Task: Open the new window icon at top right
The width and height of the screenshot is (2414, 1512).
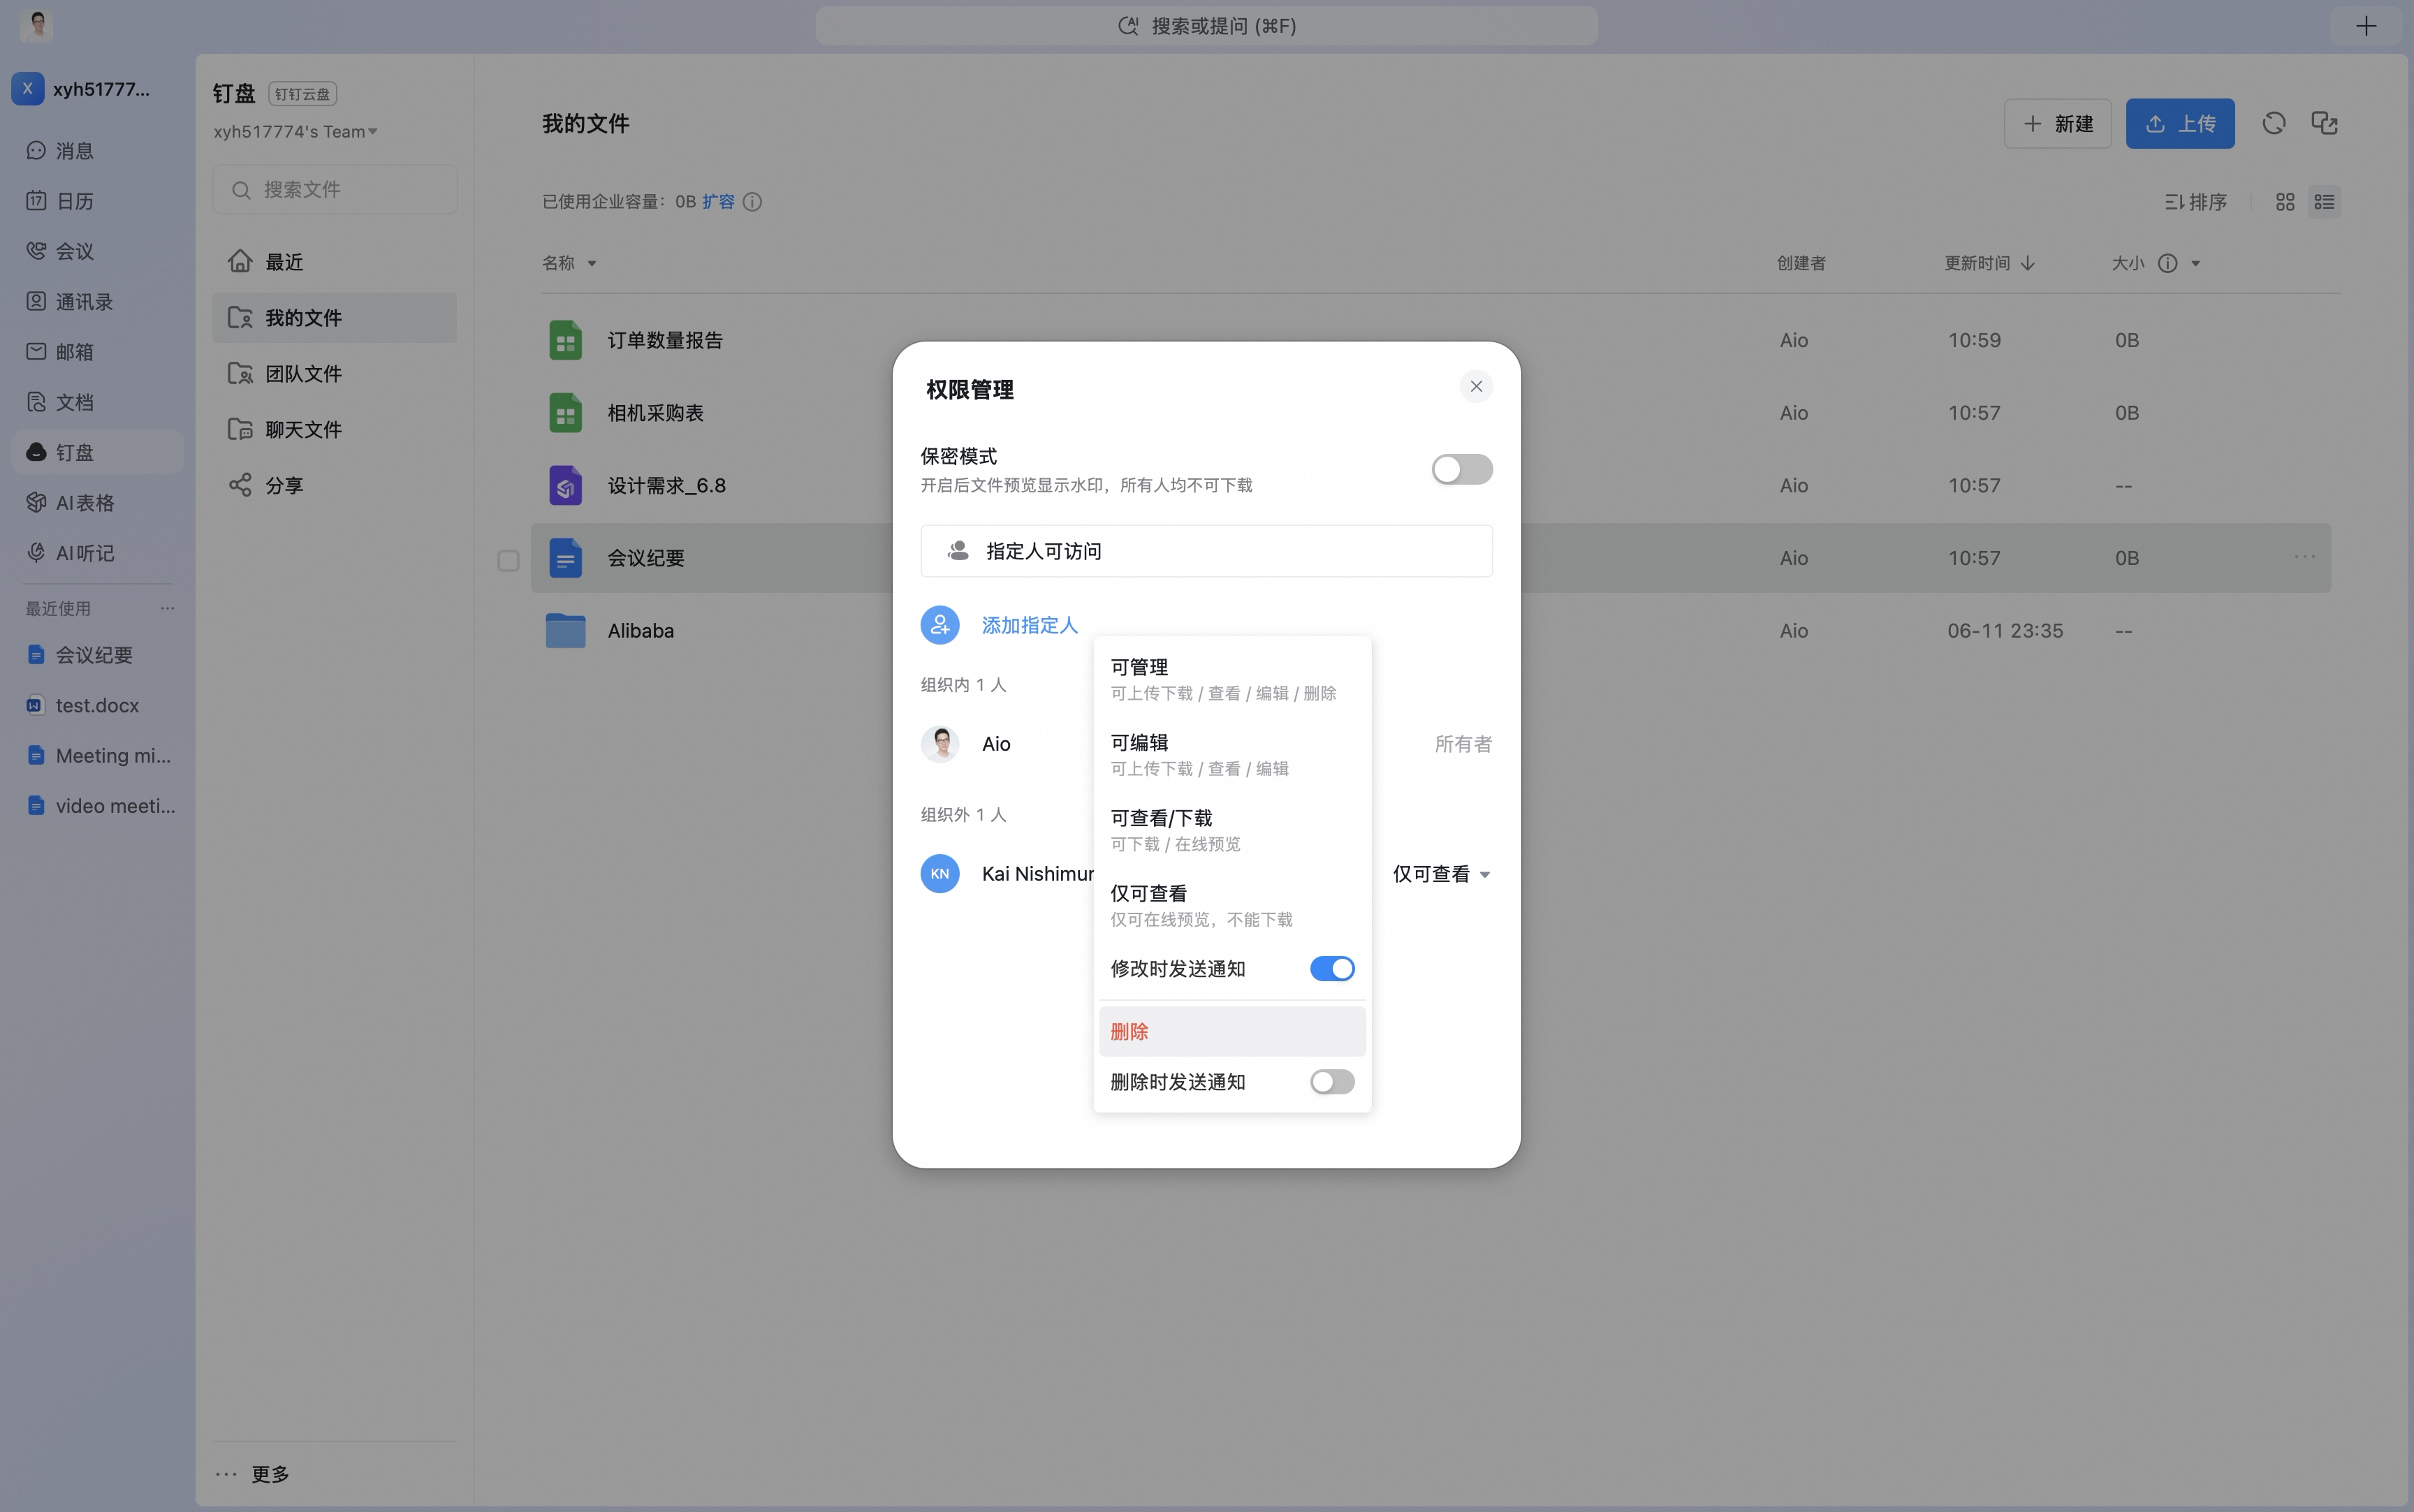Action: 2325,123
